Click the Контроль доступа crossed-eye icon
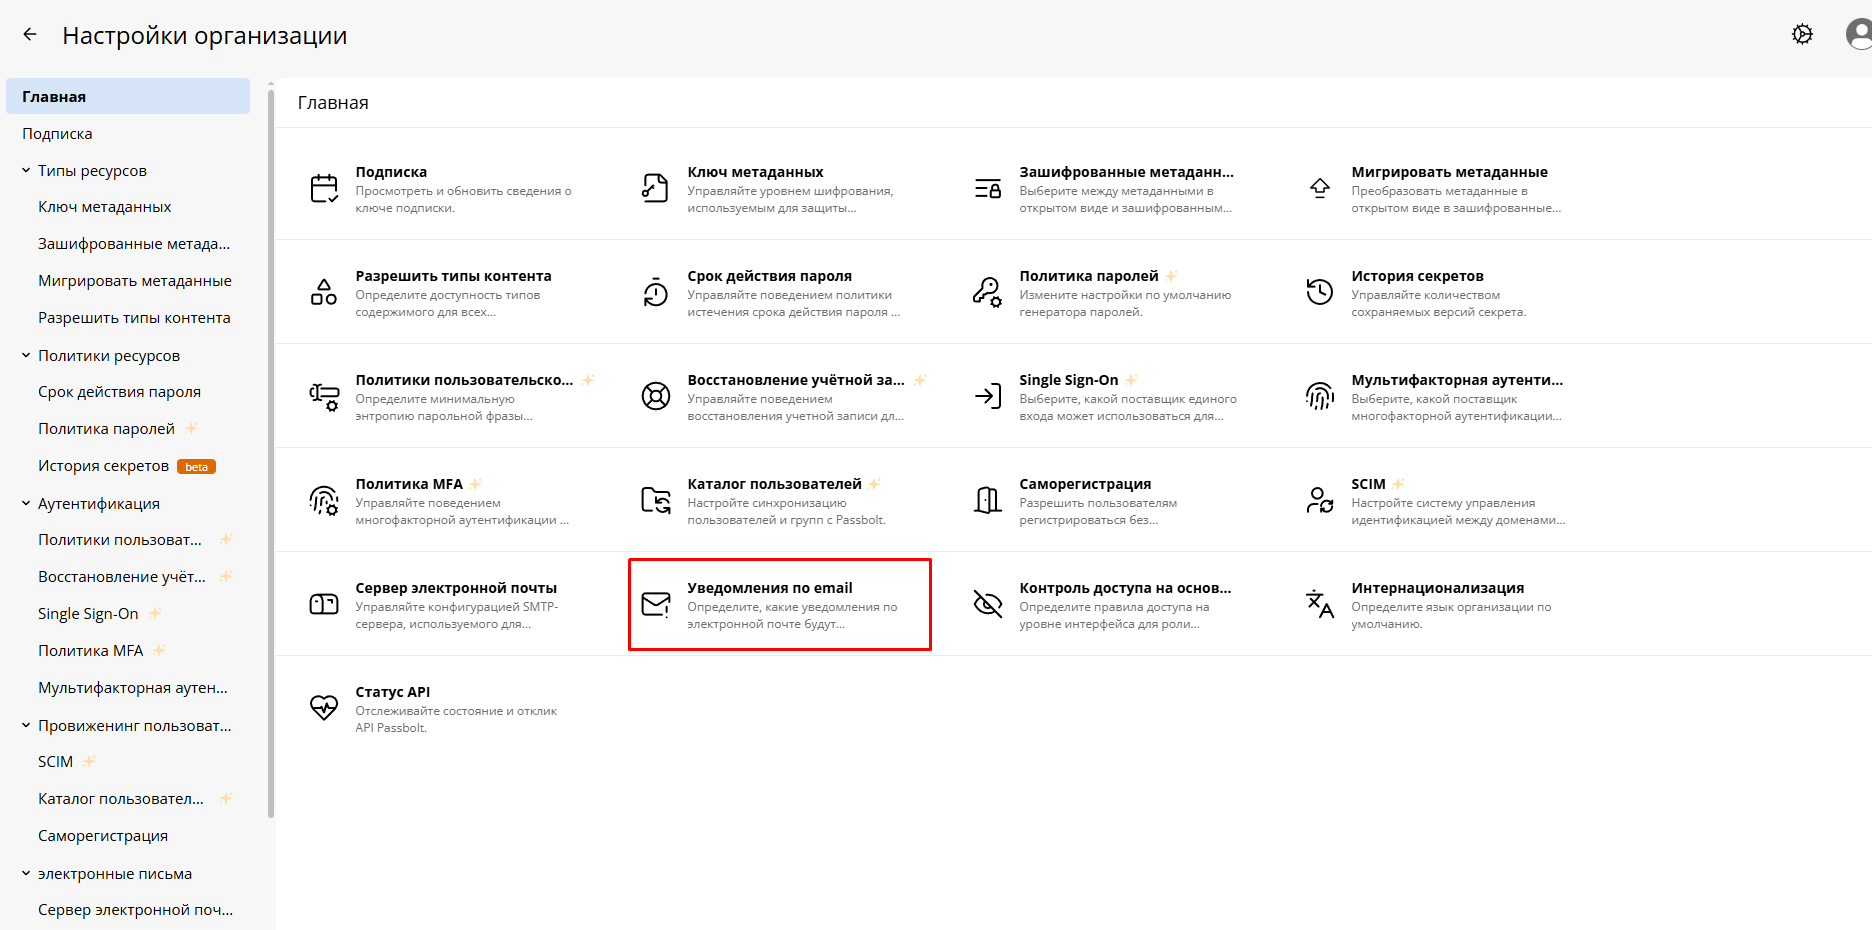The height and width of the screenshot is (930, 1872). pos(988,604)
